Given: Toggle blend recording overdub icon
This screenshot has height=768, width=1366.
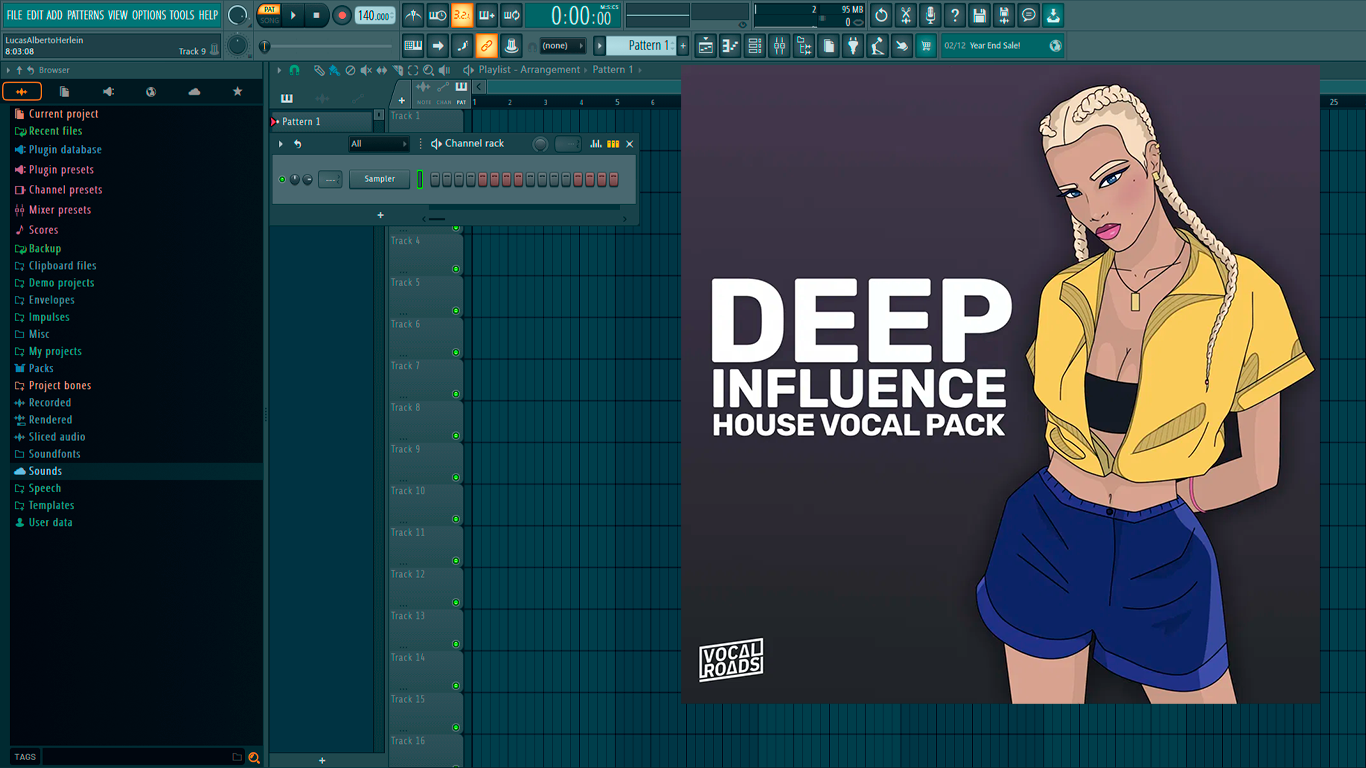Looking at the screenshot, I should [487, 15].
